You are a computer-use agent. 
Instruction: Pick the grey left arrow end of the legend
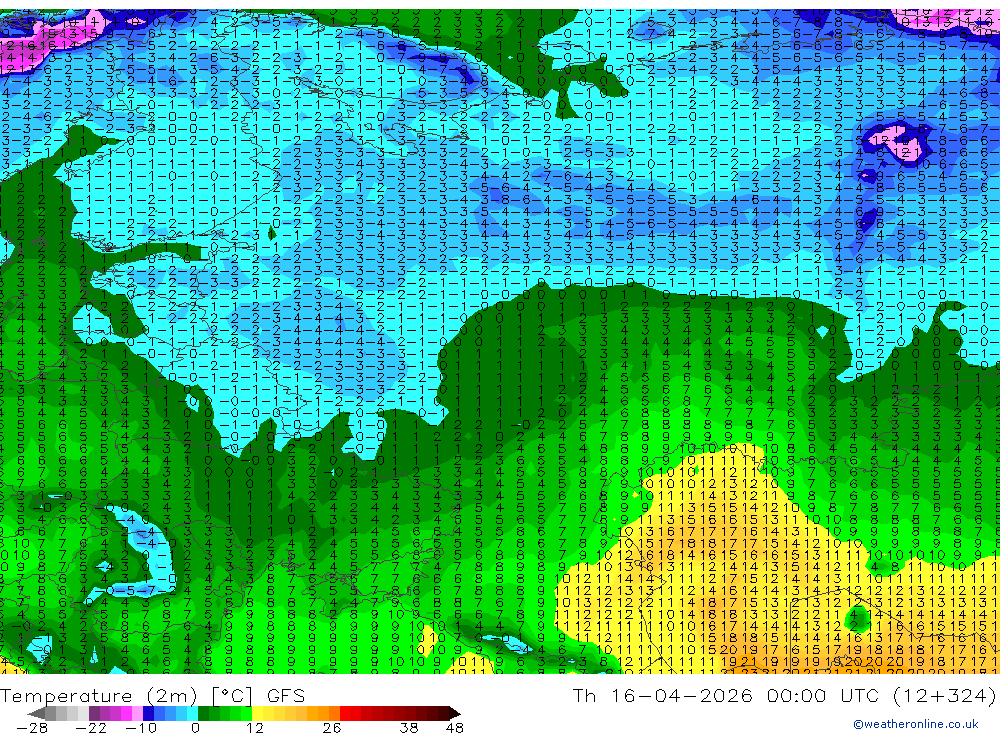[37, 714]
